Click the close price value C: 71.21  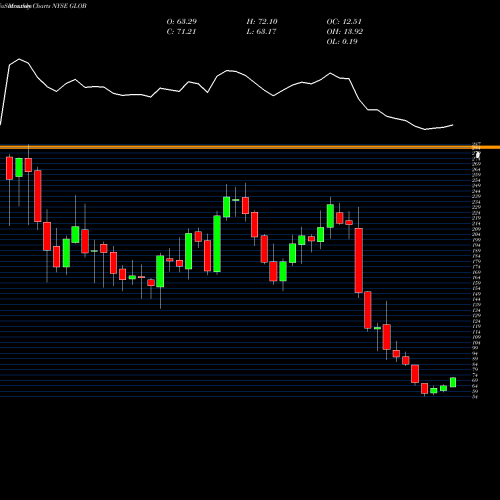181,31
